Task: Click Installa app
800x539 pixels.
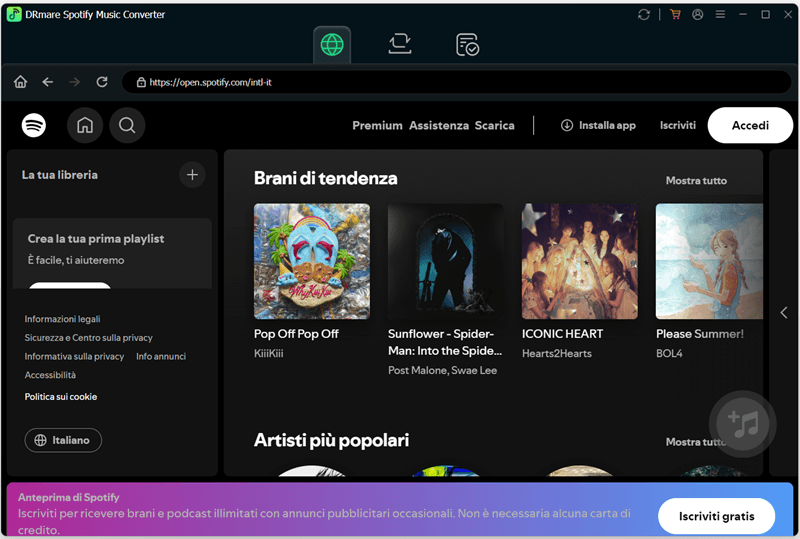Action: 598,126
